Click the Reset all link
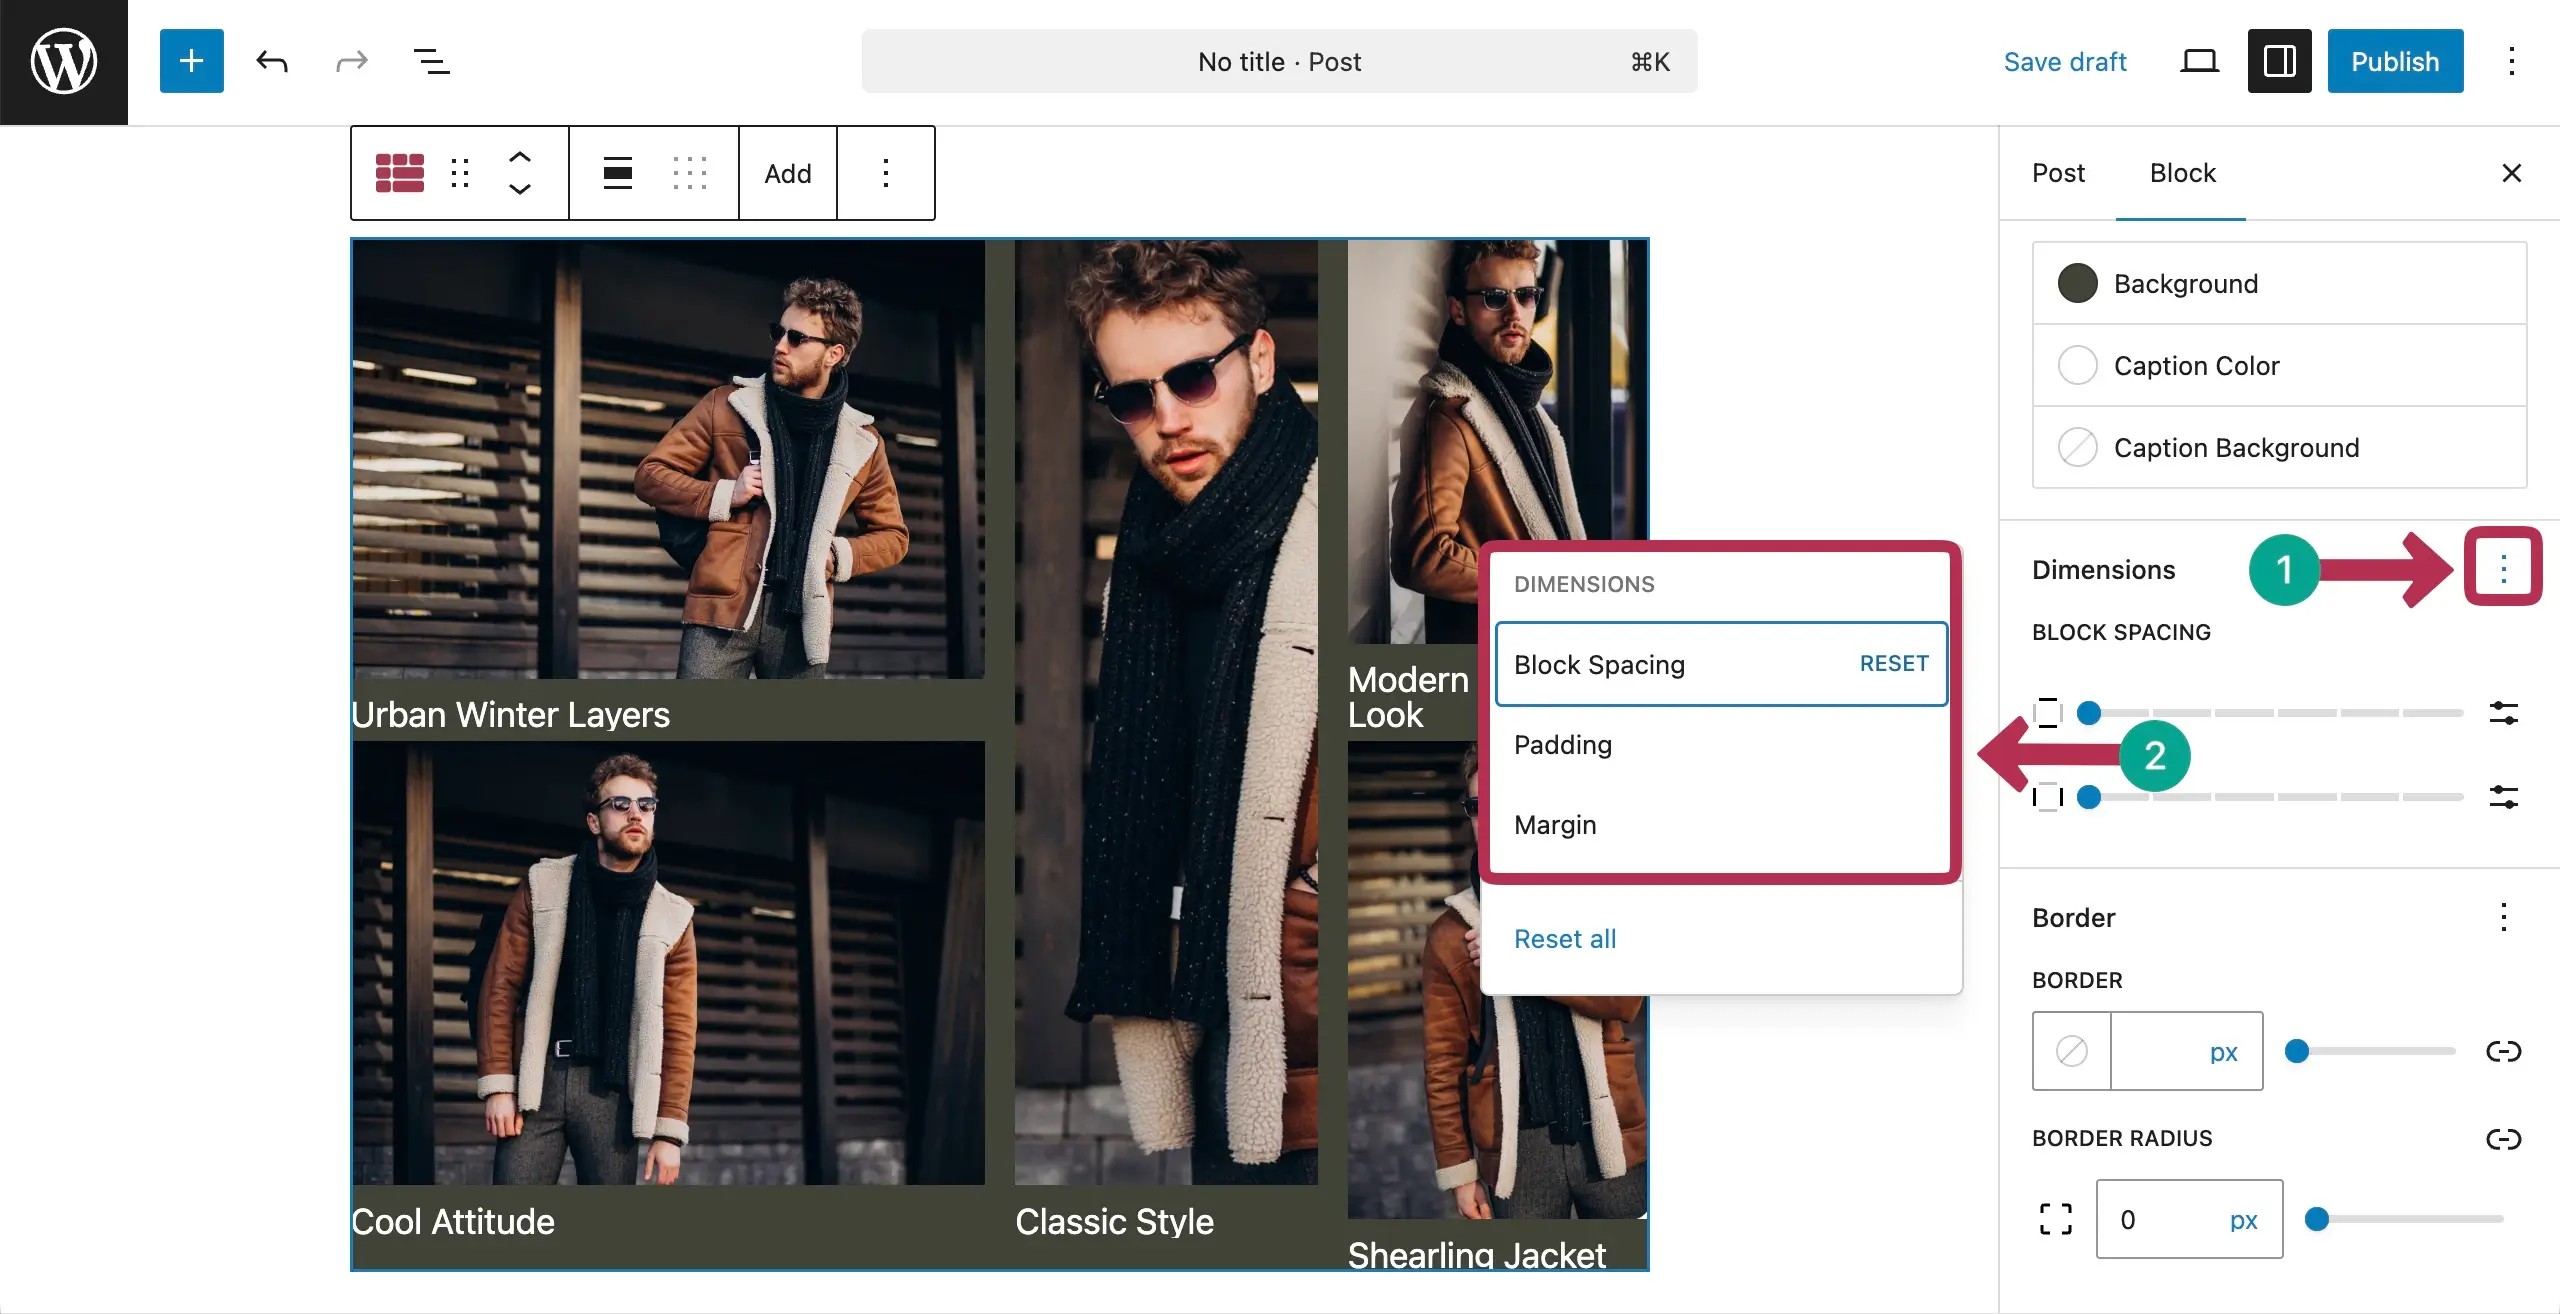This screenshot has width=2560, height=1314. 1564,938
